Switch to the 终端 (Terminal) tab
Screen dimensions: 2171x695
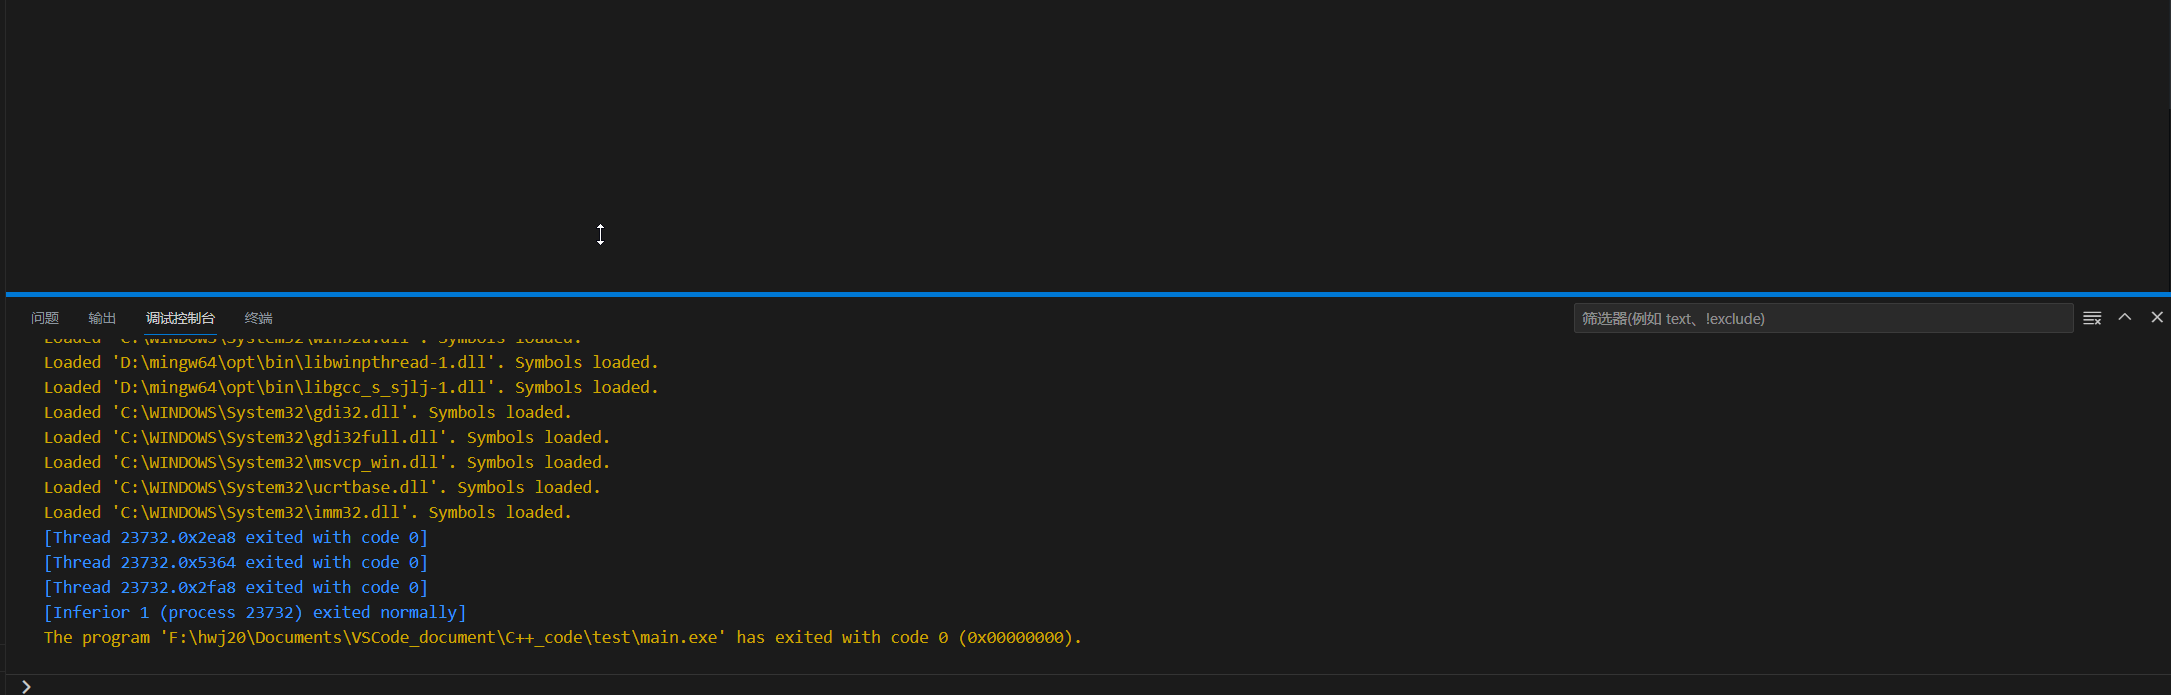tap(258, 318)
